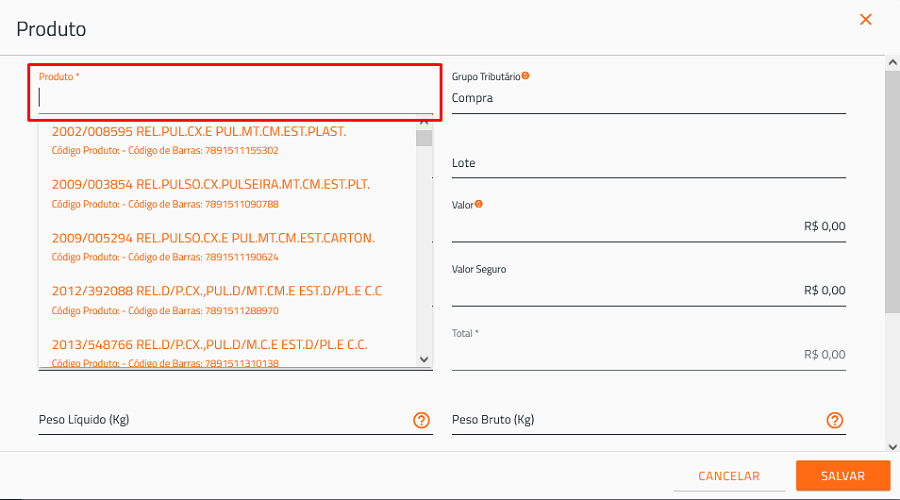
Task: Click the info icon beside Grupo Tributário
Action: point(525,76)
